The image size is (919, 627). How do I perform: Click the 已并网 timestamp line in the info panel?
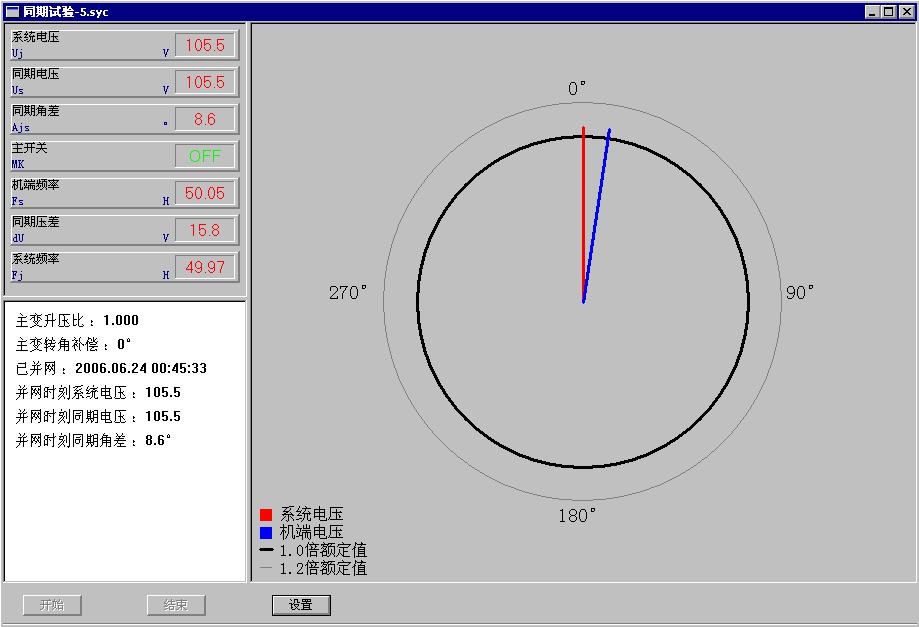click(112, 369)
